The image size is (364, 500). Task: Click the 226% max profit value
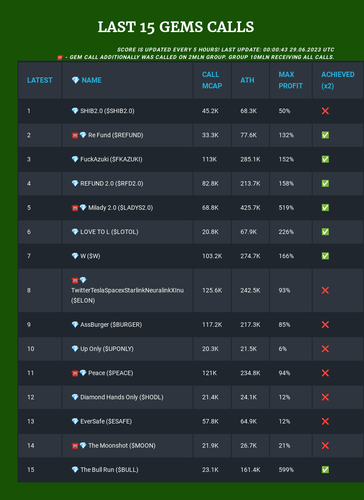286,232
